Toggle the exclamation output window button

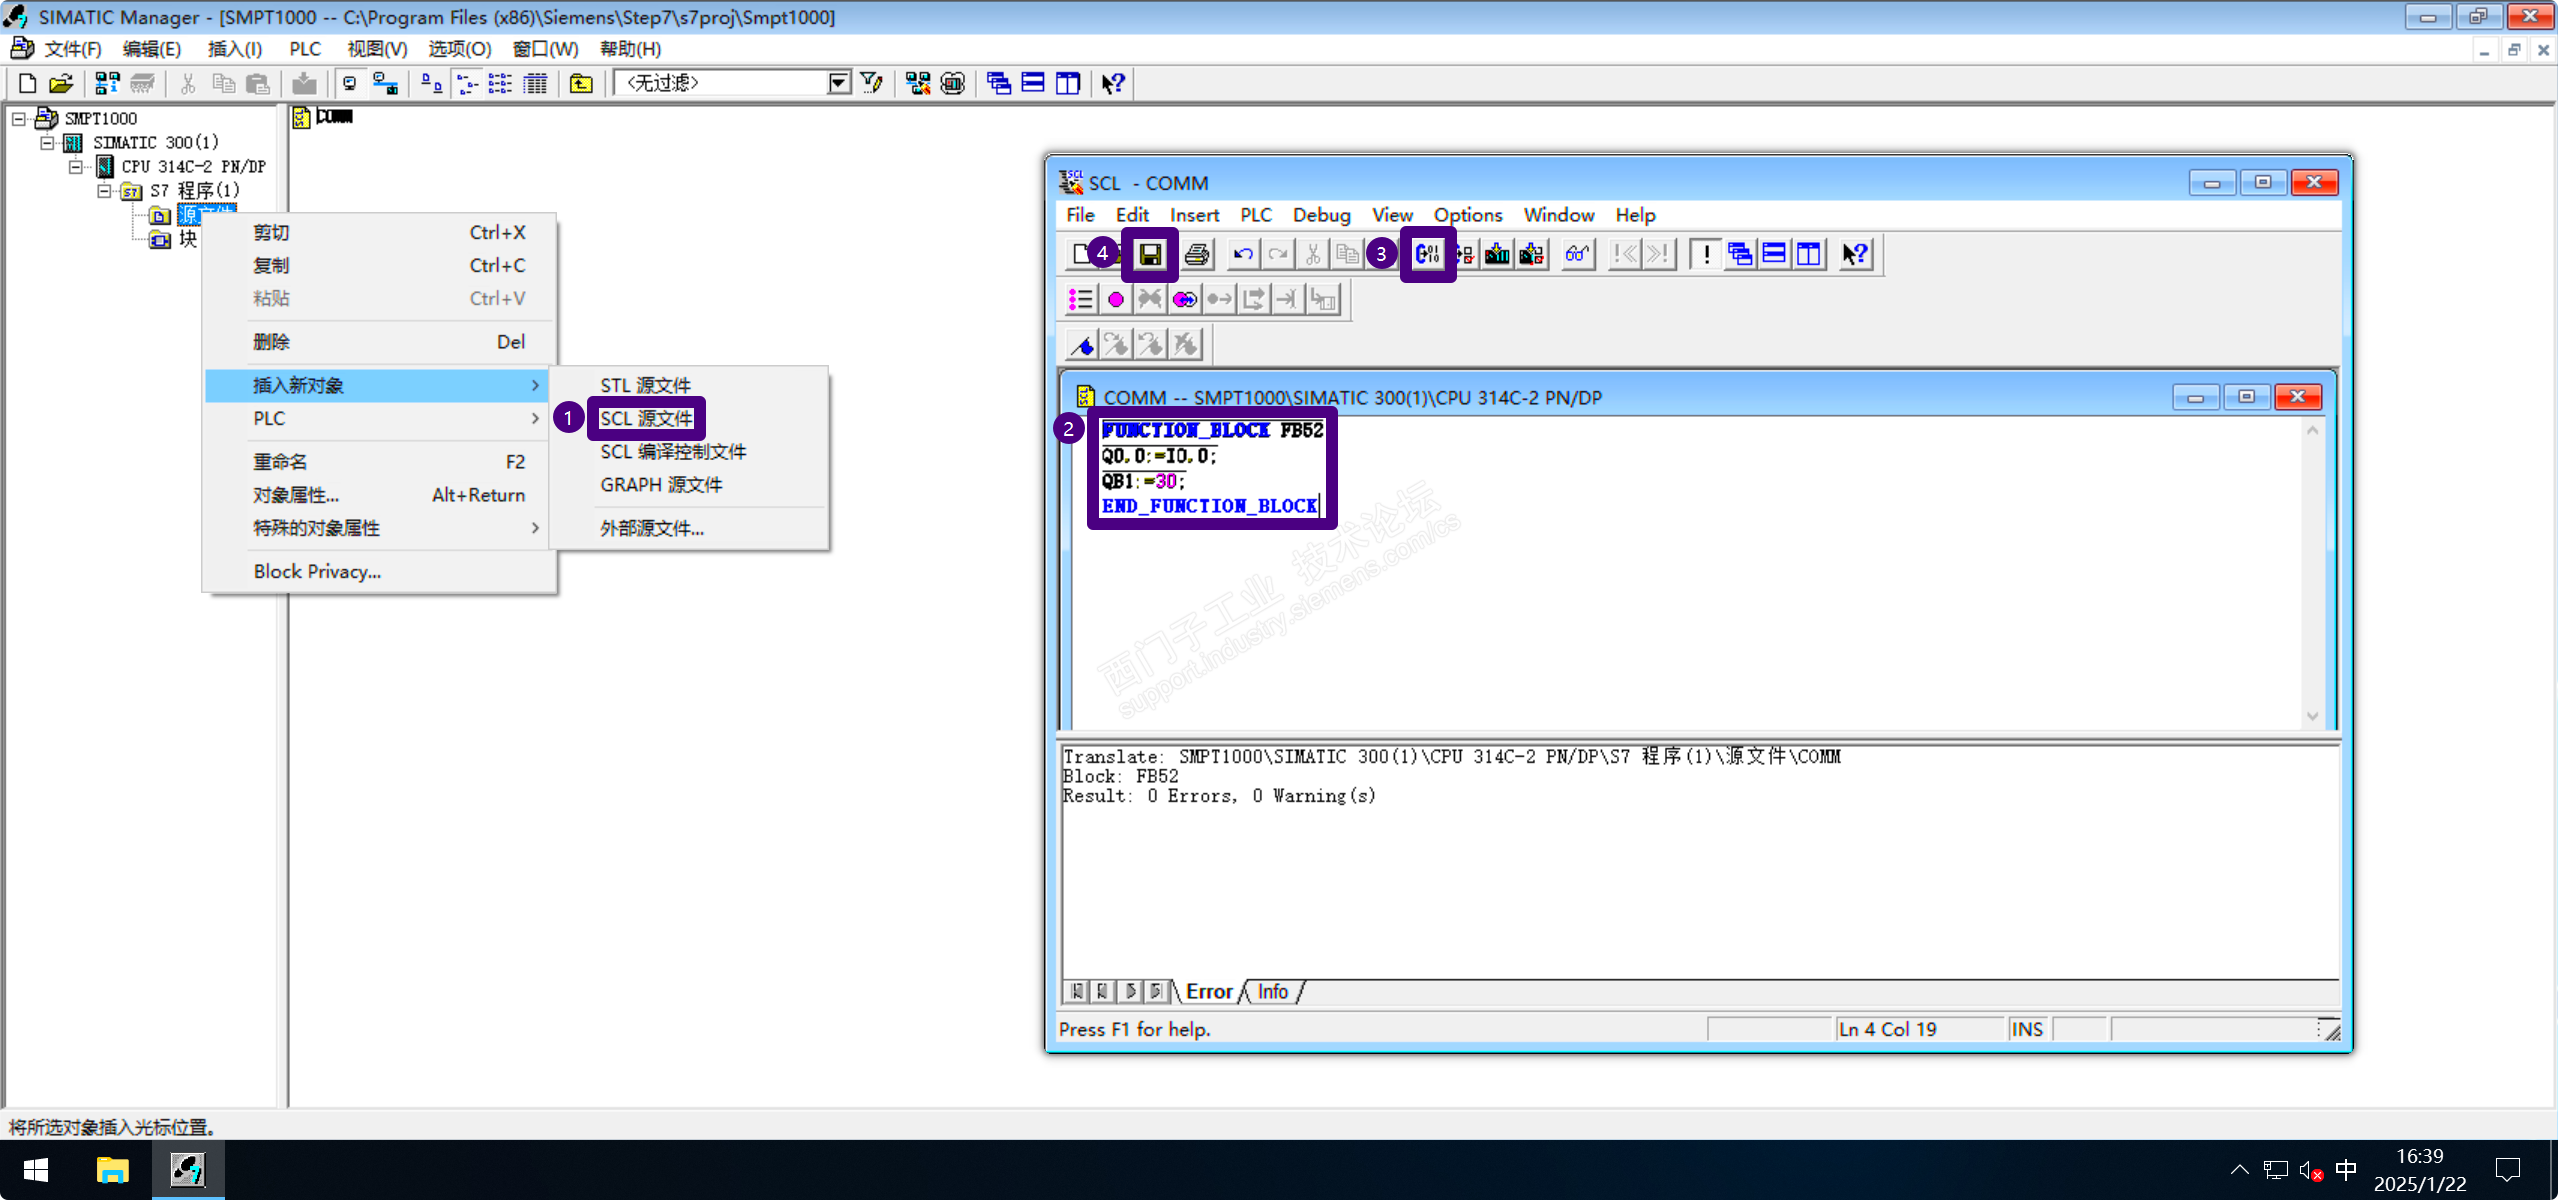1706,254
